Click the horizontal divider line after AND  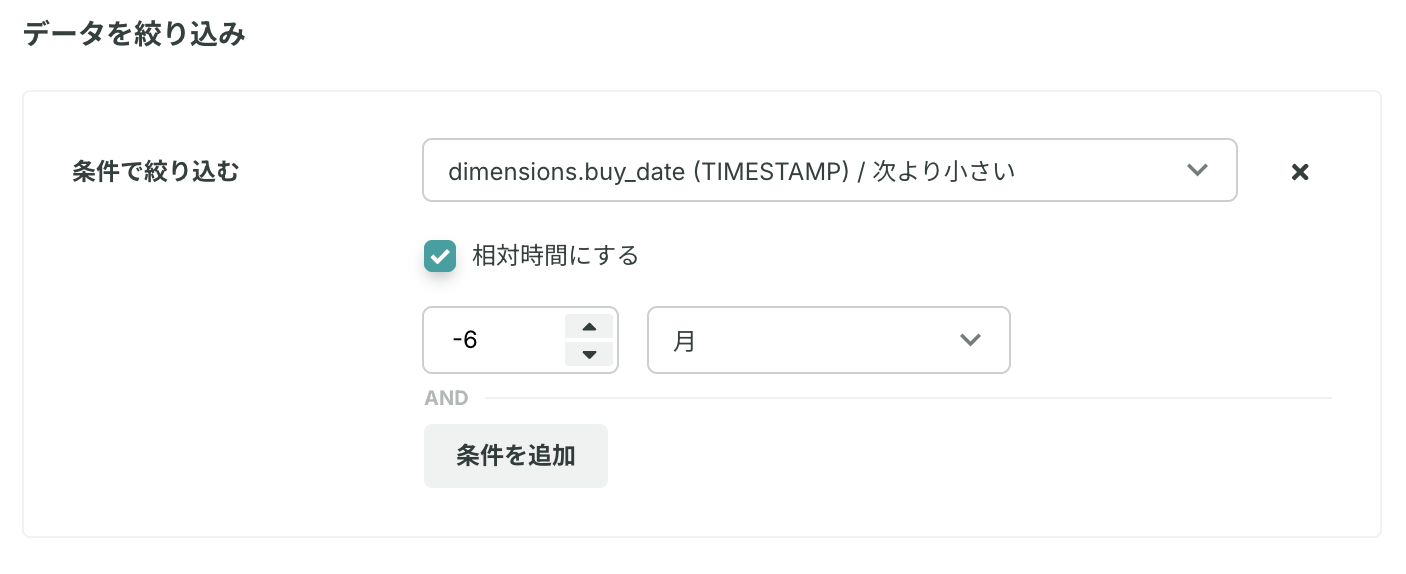pos(908,398)
